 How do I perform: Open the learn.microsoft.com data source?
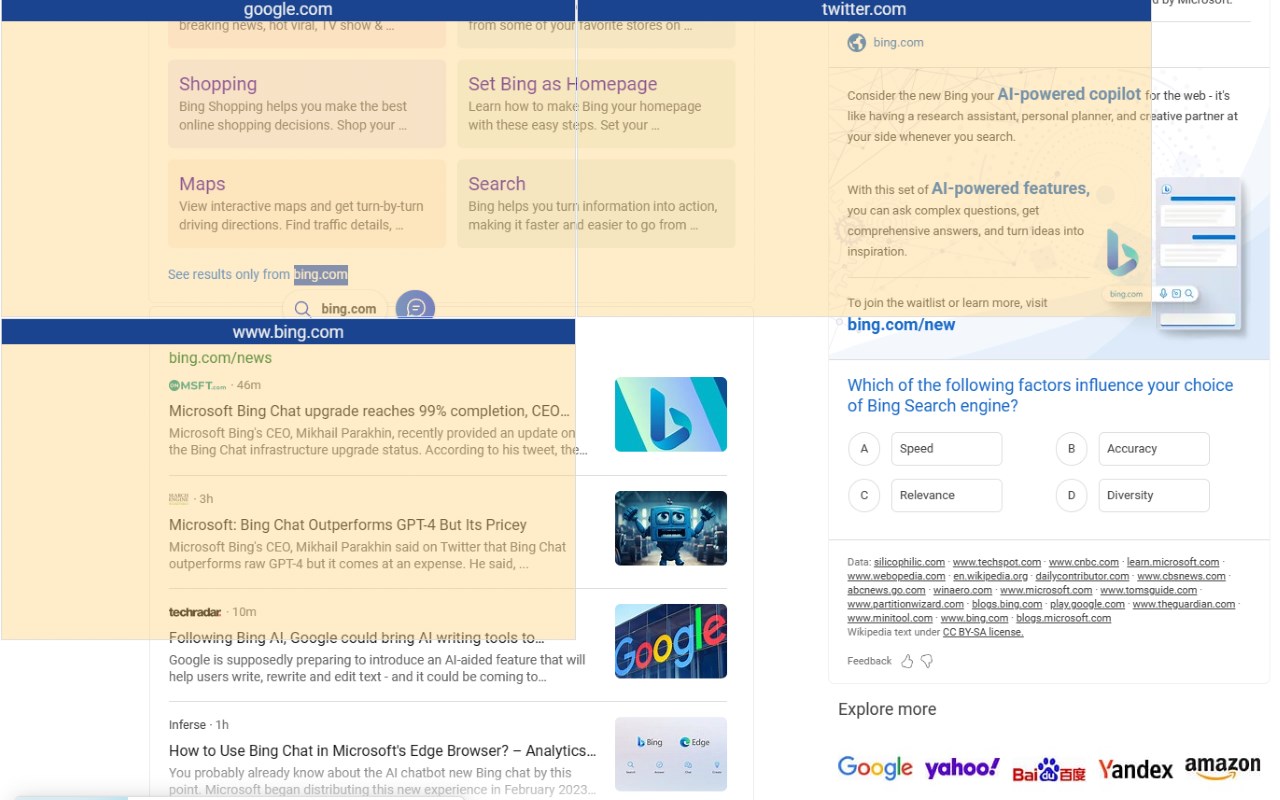tap(1173, 562)
